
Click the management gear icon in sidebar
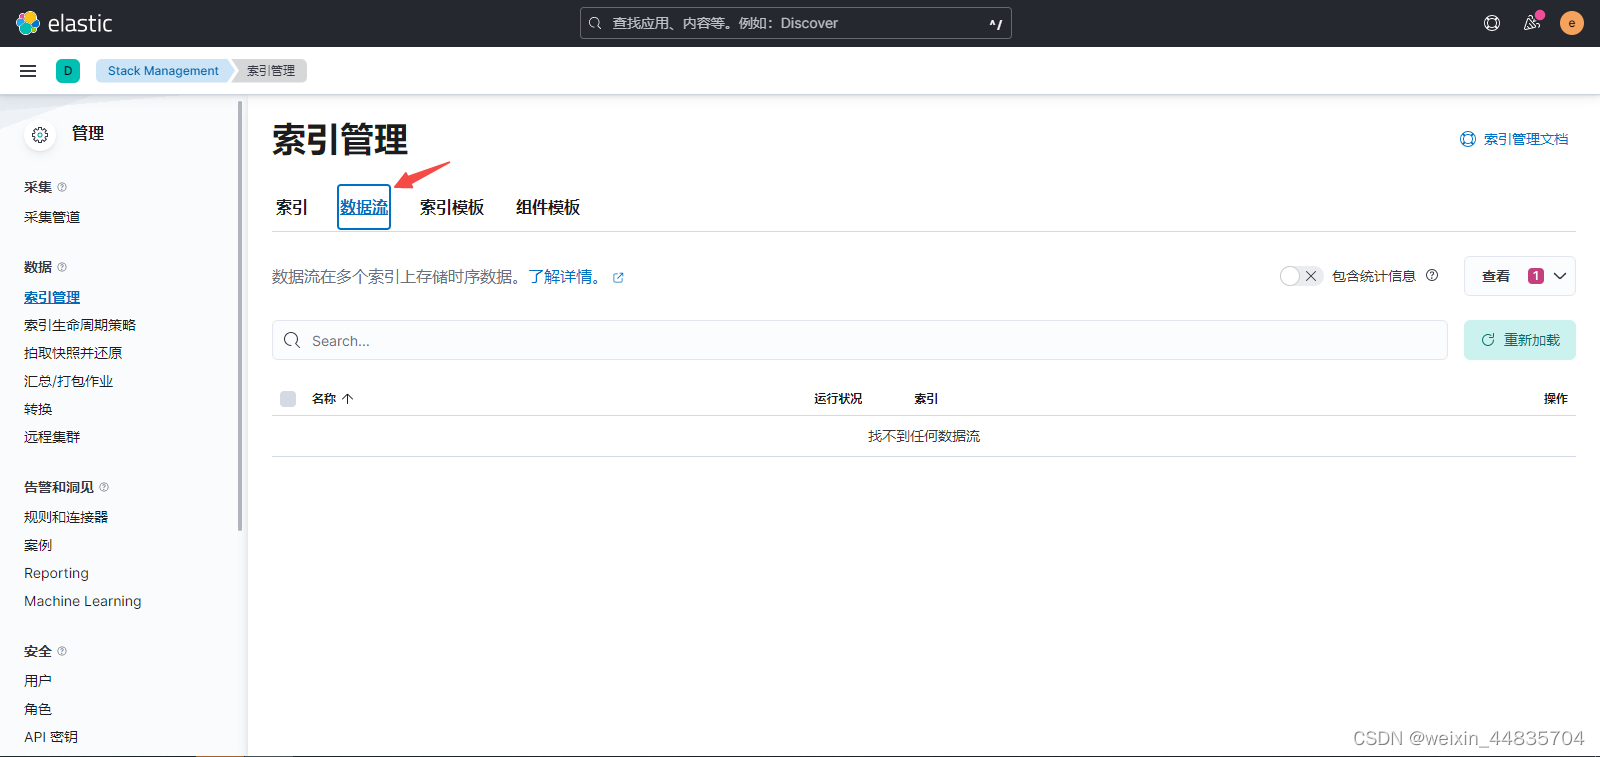(40, 135)
